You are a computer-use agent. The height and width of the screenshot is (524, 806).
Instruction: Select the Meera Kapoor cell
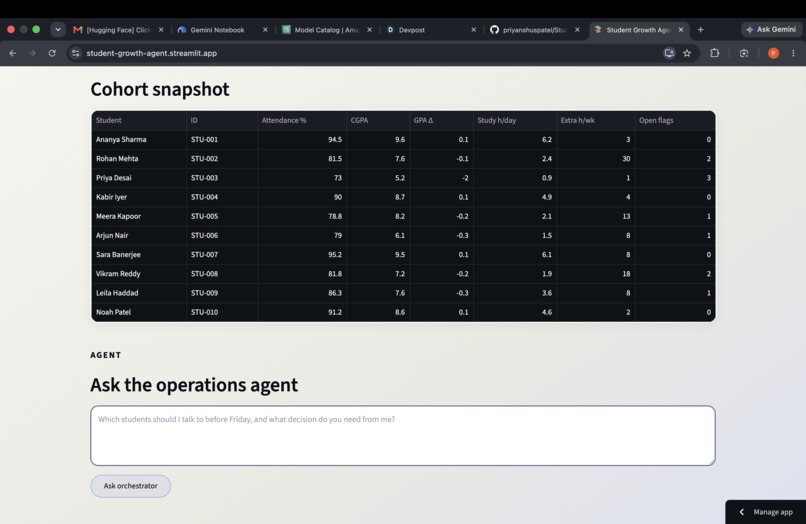click(139, 216)
